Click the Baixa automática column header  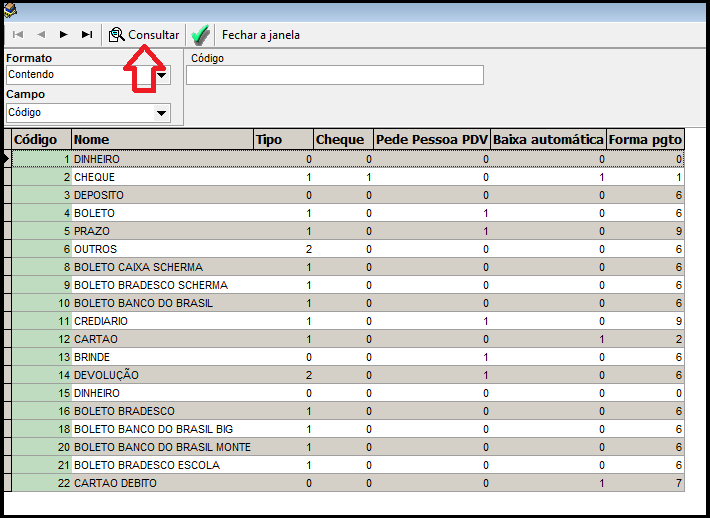coord(548,140)
